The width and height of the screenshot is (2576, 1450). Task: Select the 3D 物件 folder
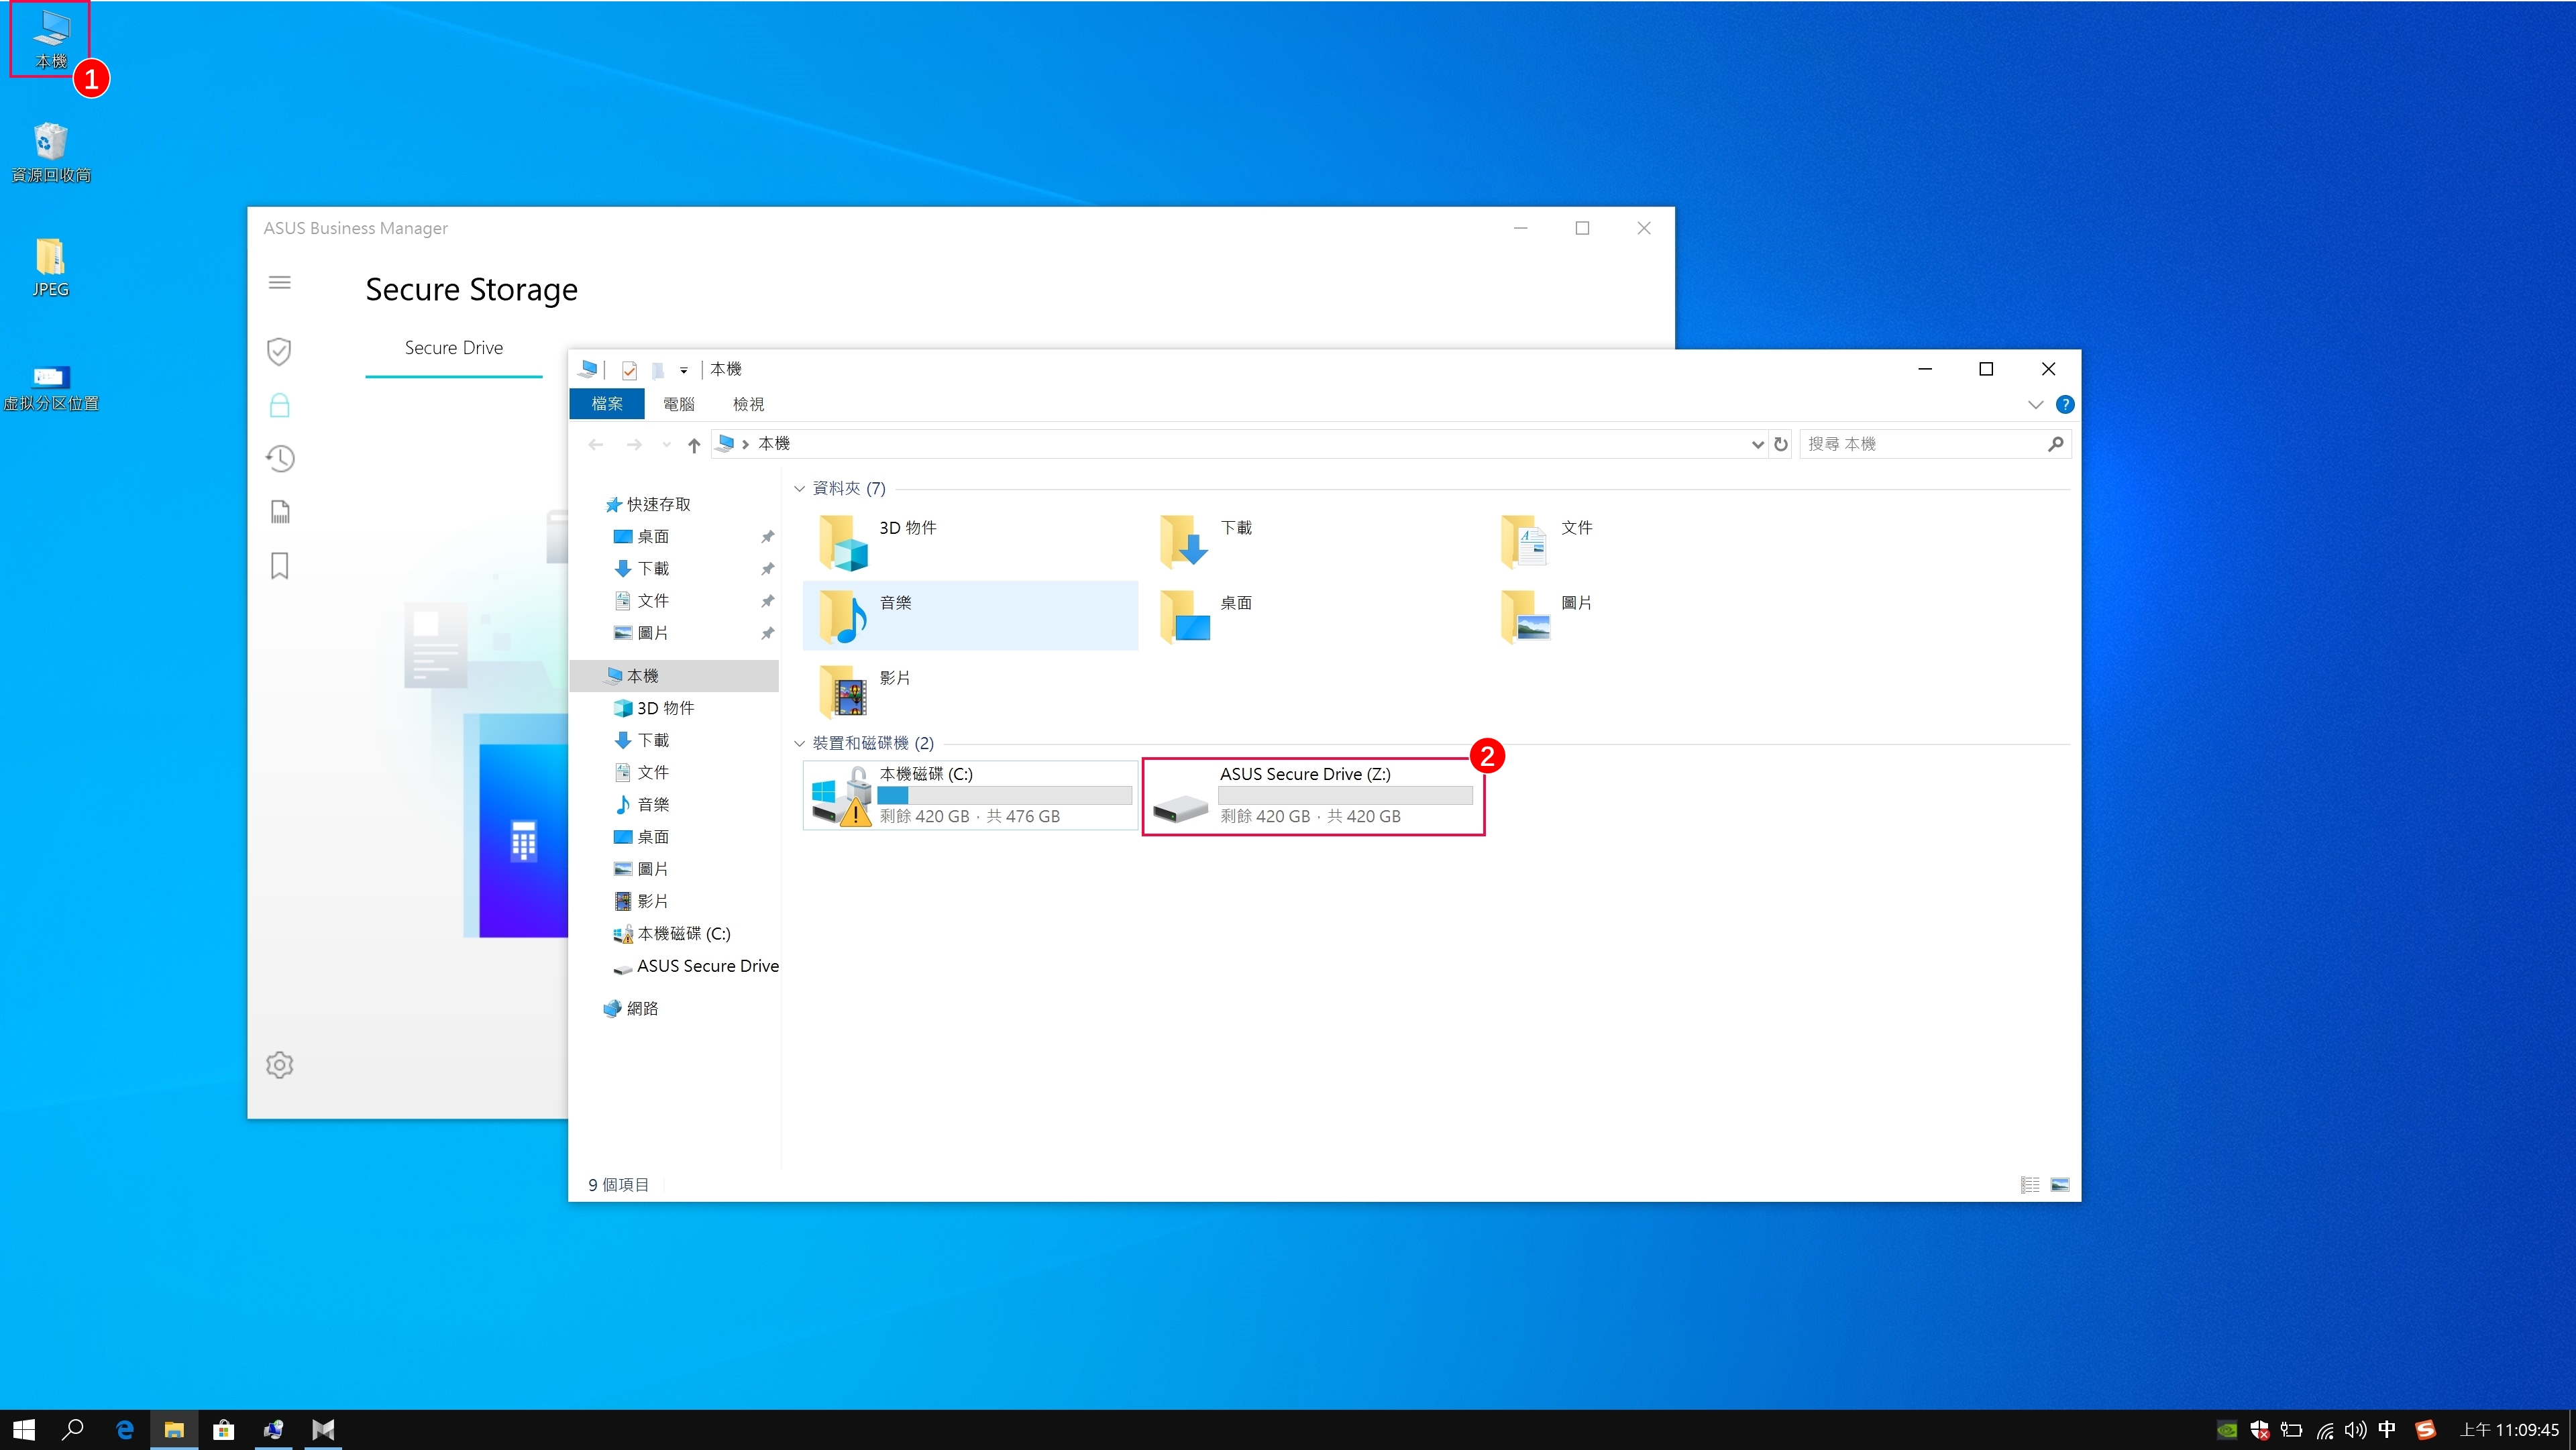pos(970,540)
